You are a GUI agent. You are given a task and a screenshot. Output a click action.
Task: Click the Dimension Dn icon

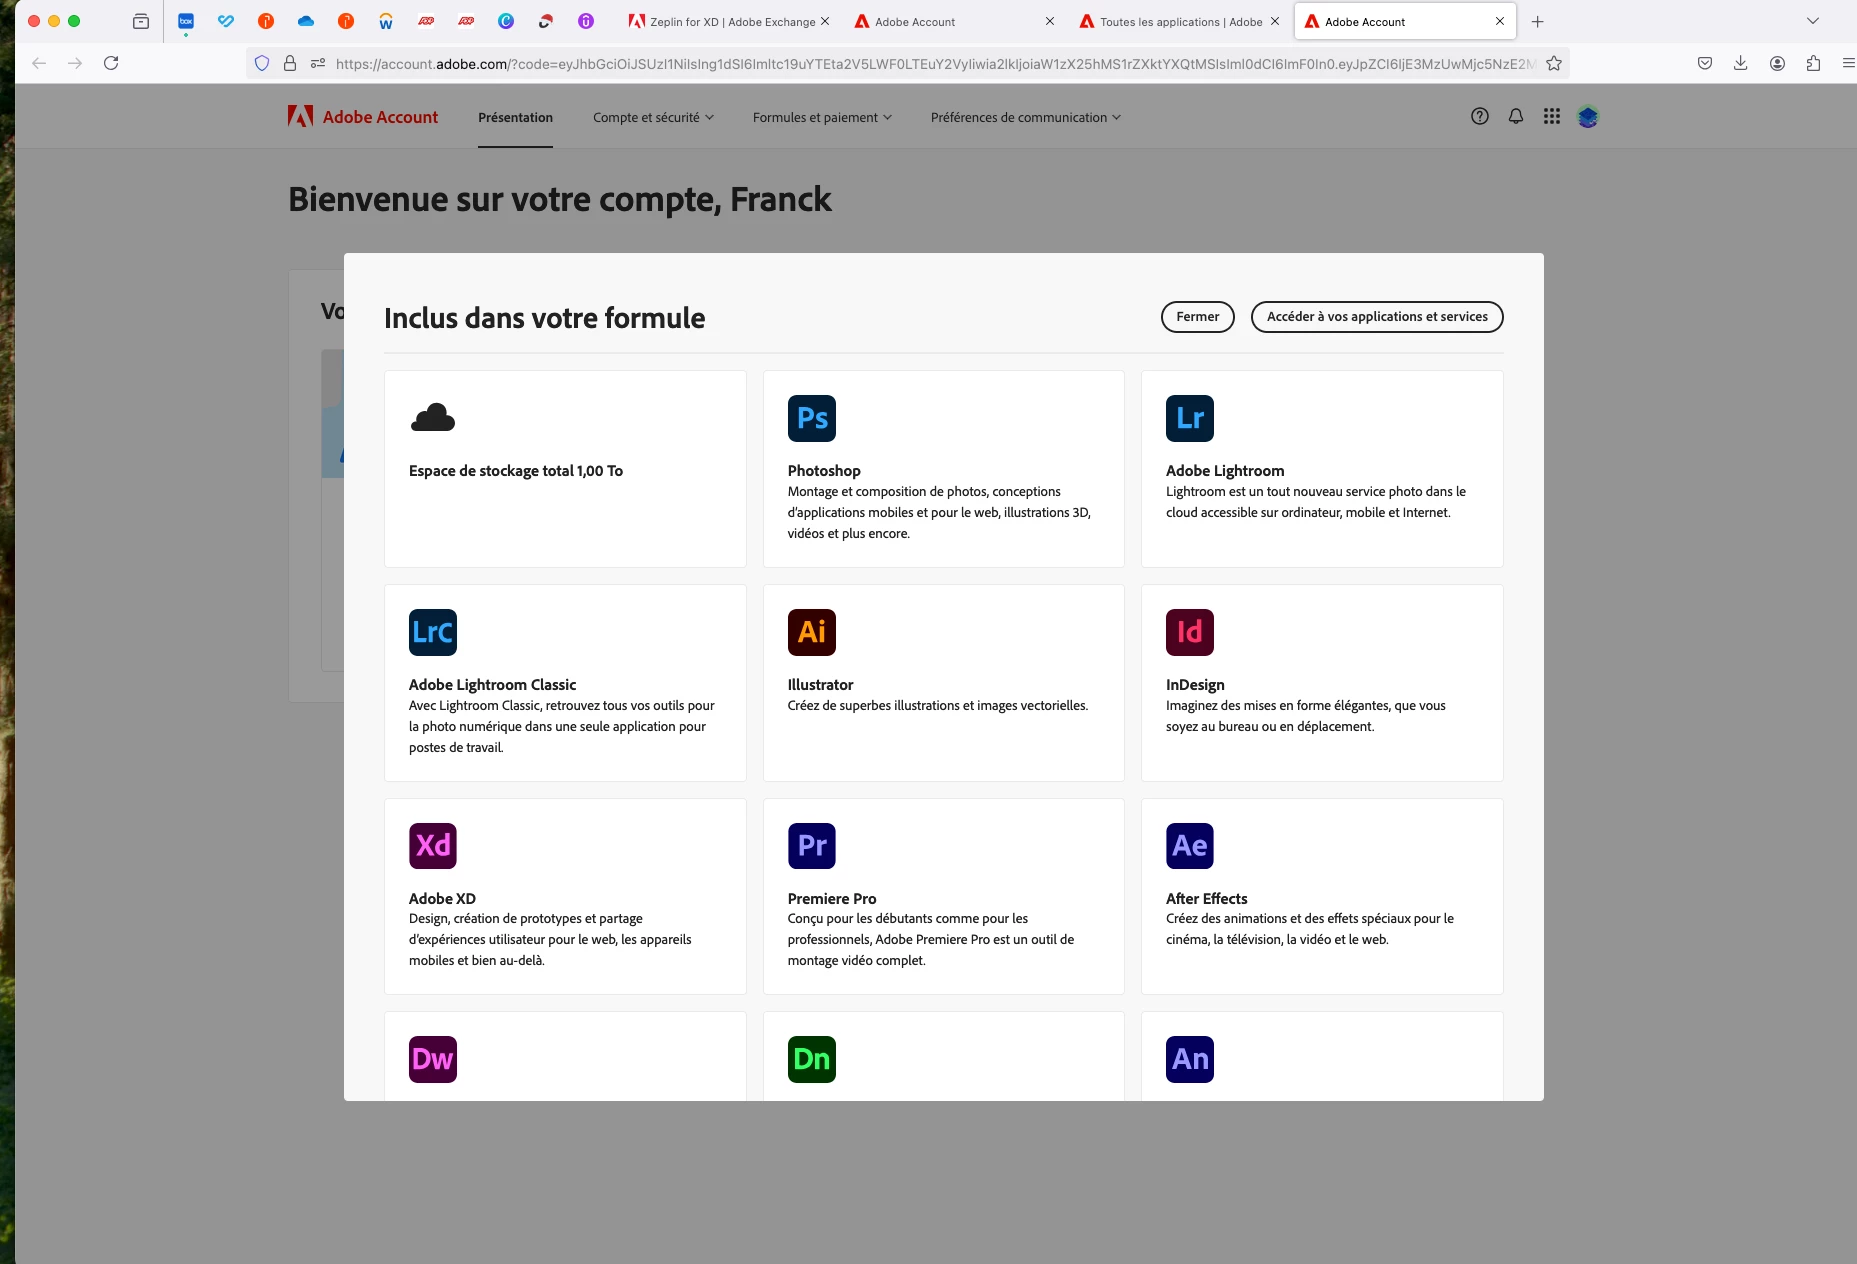pos(811,1059)
